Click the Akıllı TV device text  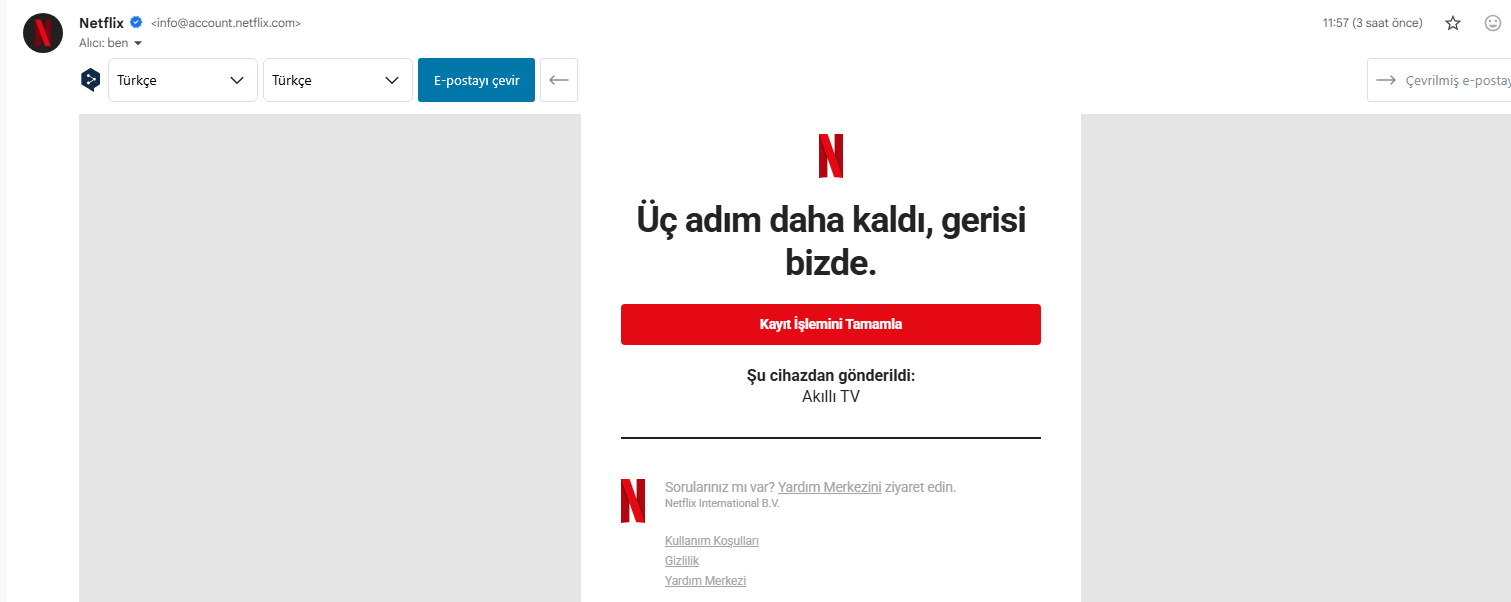(831, 396)
